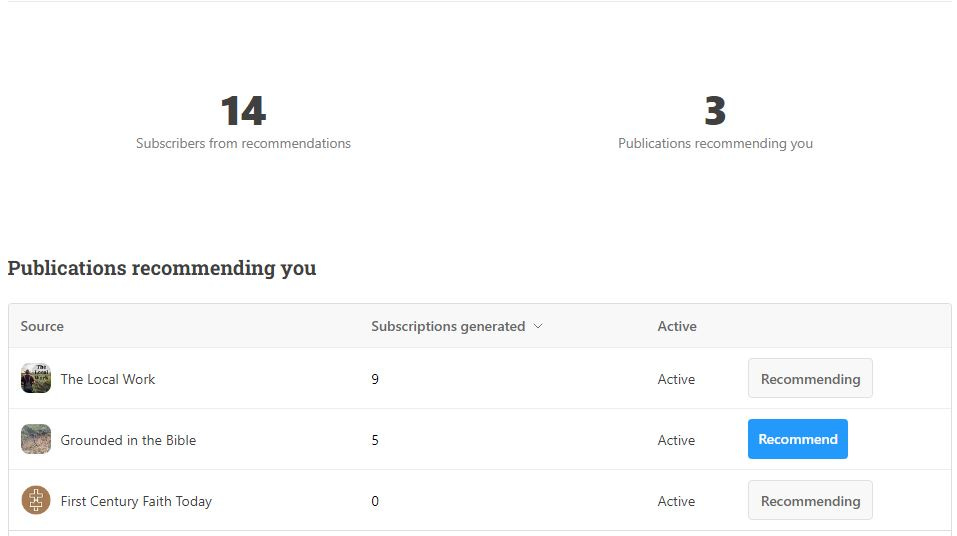This screenshot has width=957, height=536.
Task: Click Subscribers from recommendations label
Action: (x=244, y=143)
